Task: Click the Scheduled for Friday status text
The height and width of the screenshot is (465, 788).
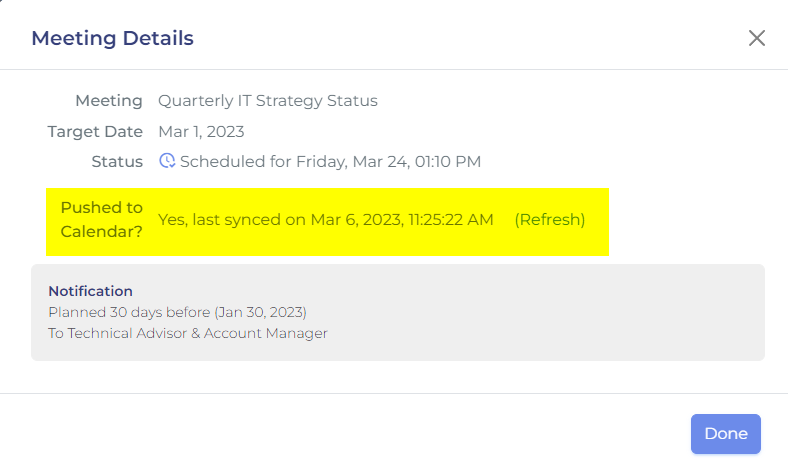Action: coord(330,161)
